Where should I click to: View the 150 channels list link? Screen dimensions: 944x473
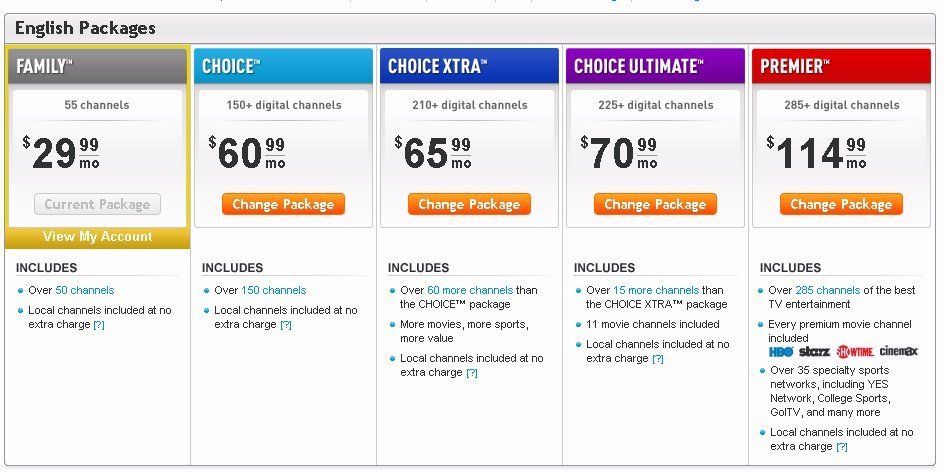click(x=273, y=290)
